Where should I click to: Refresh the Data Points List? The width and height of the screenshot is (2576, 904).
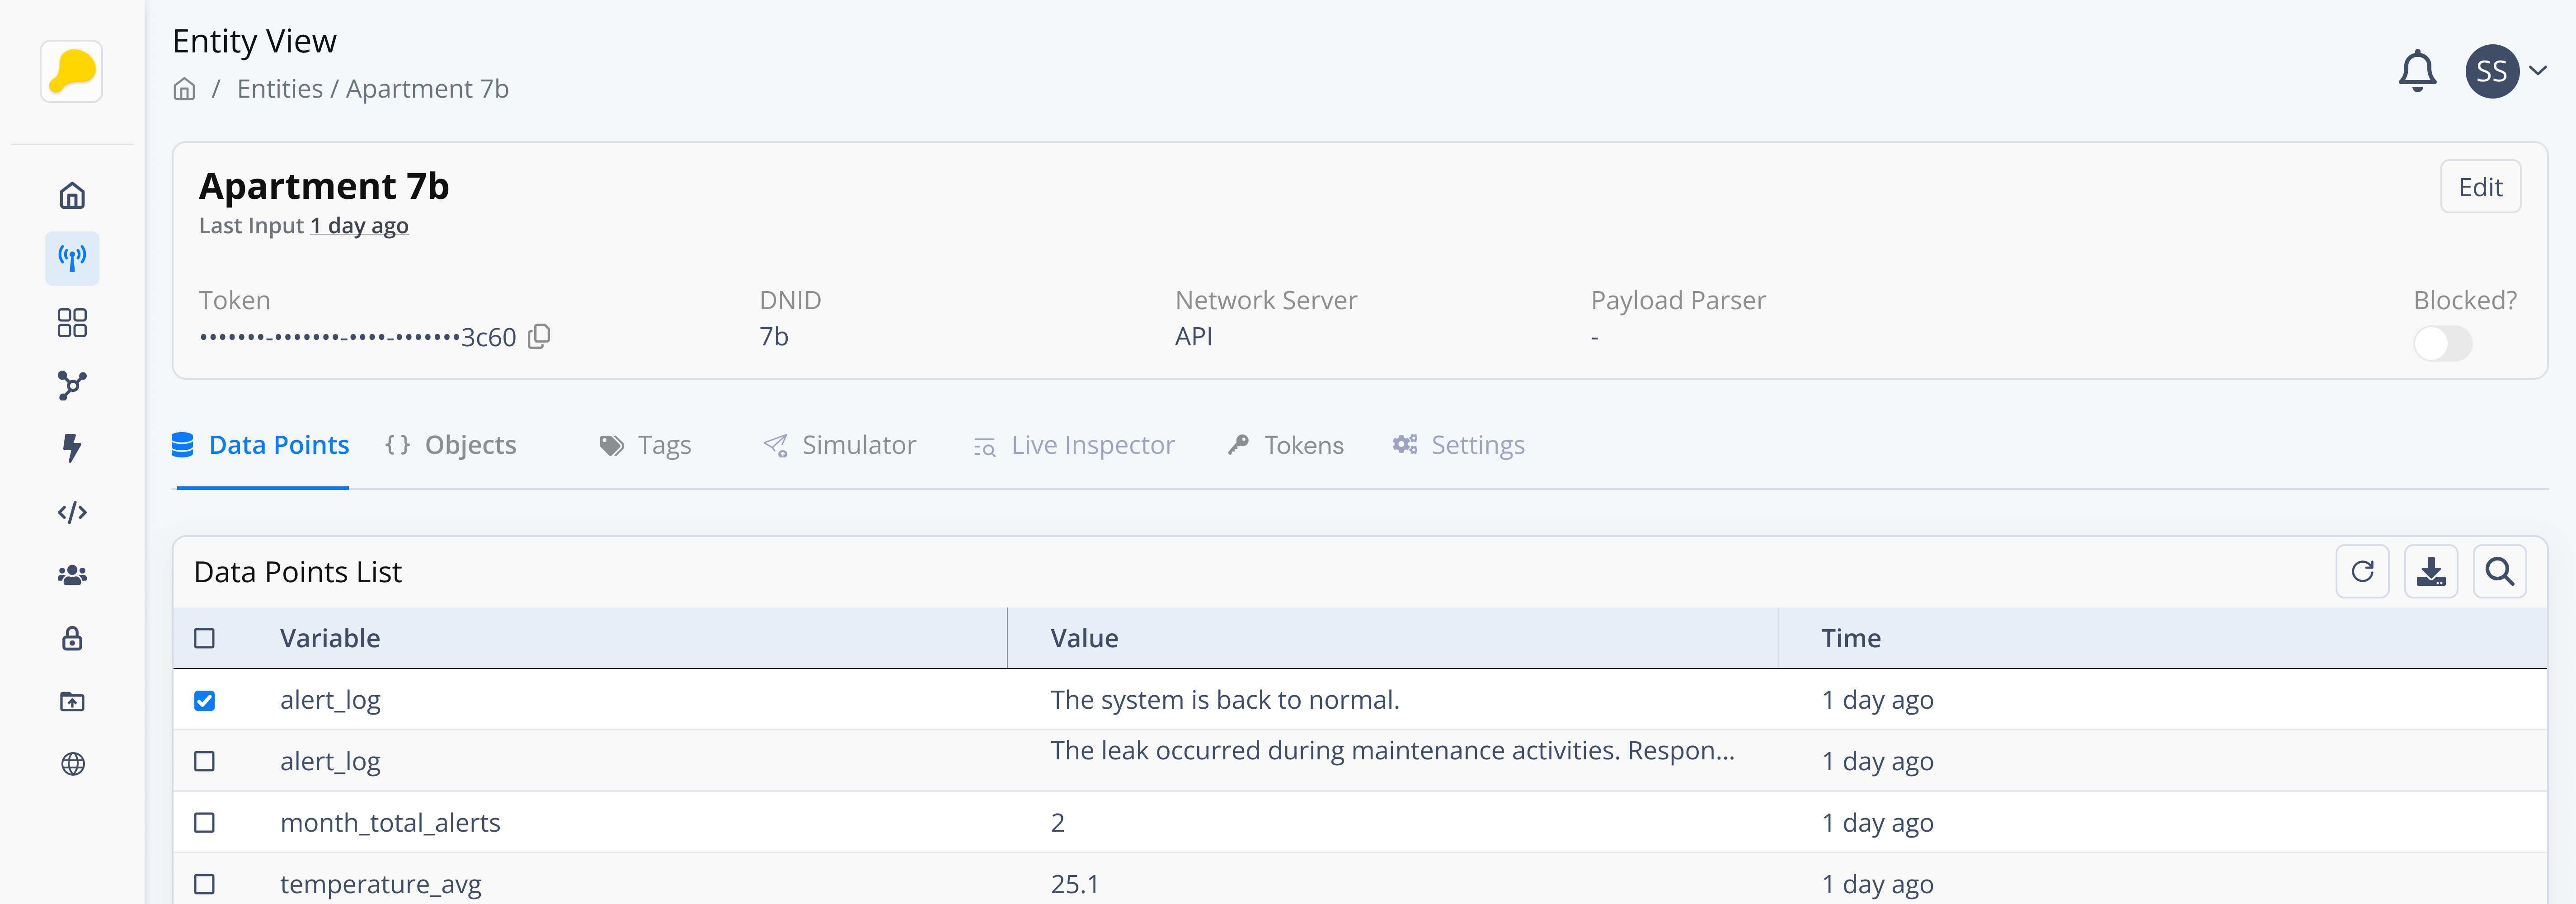coord(2361,571)
